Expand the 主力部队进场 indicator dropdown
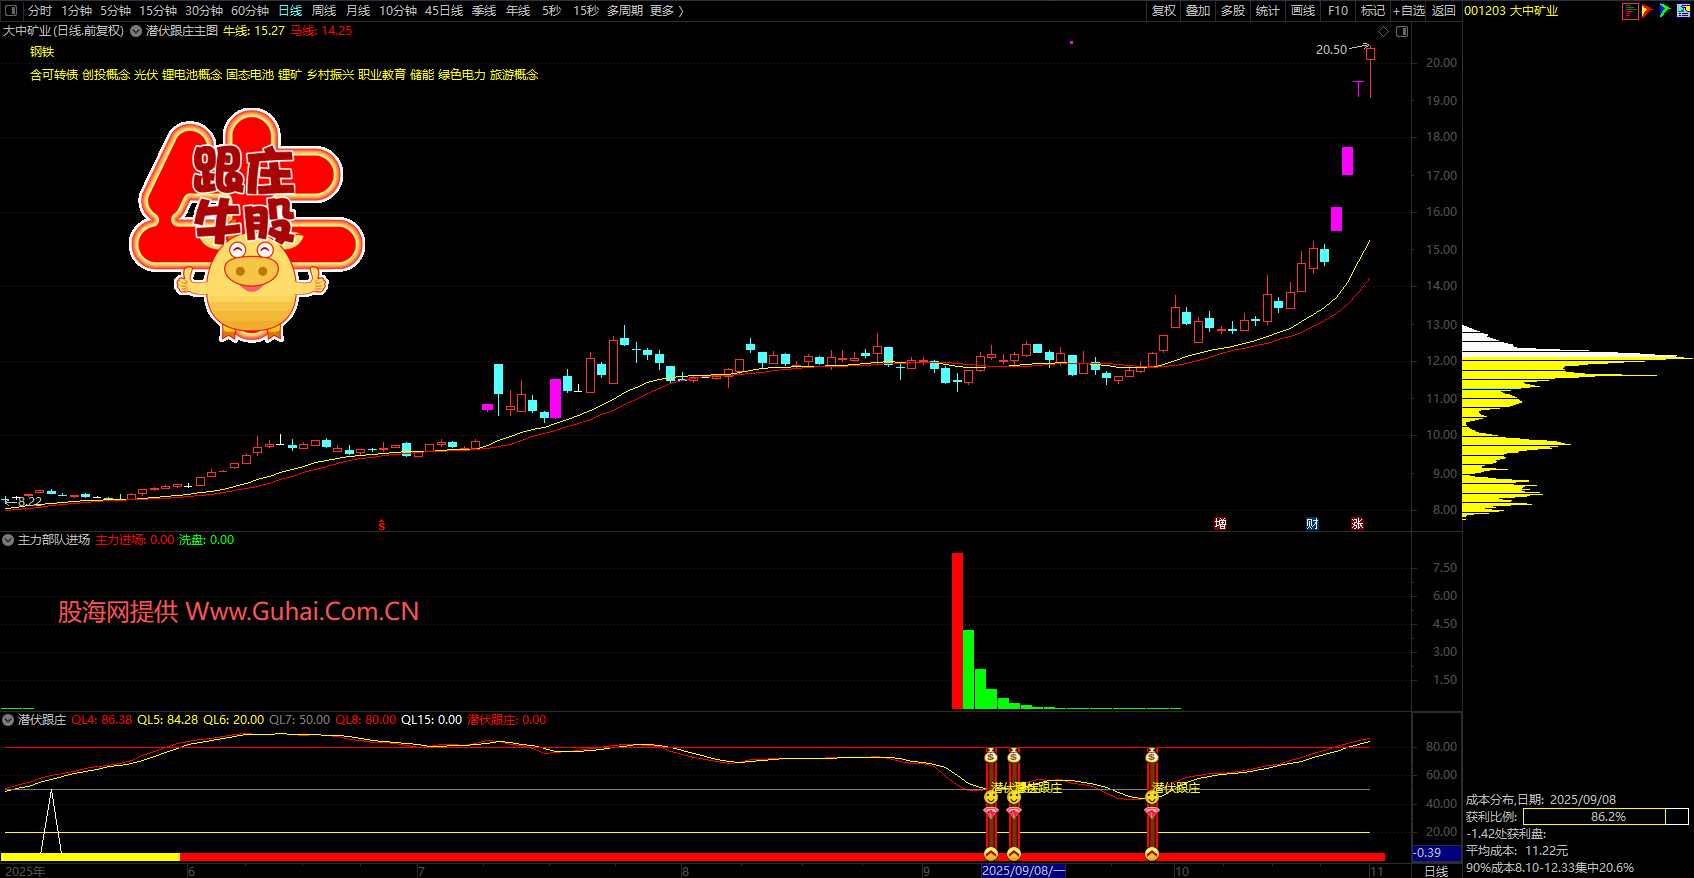Screen dimensions: 1694x878 click(8, 540)
